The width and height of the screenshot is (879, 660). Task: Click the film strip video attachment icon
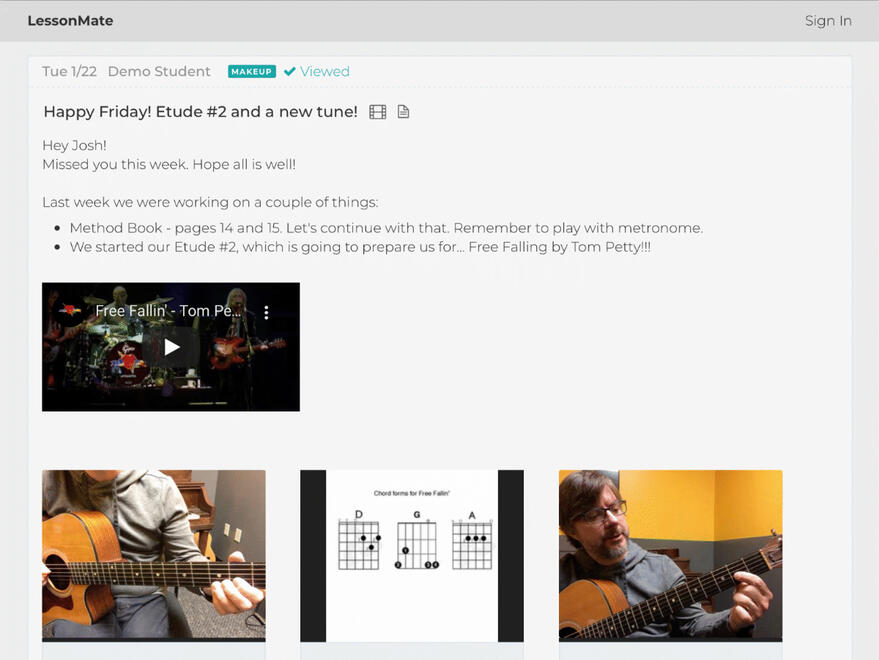[377, 112]
